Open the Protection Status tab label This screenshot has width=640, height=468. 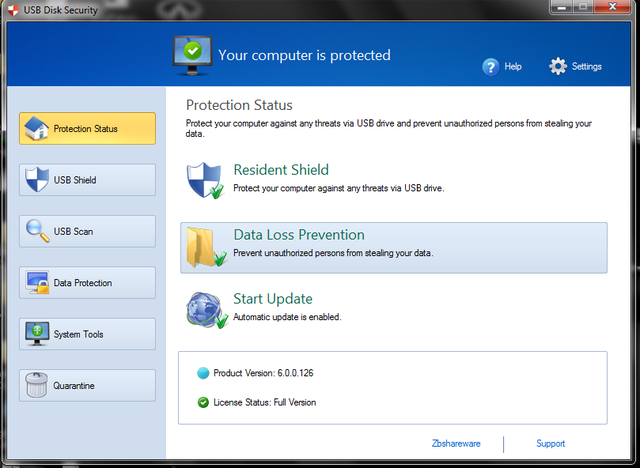pyautogui.click(x=87, y=129)
